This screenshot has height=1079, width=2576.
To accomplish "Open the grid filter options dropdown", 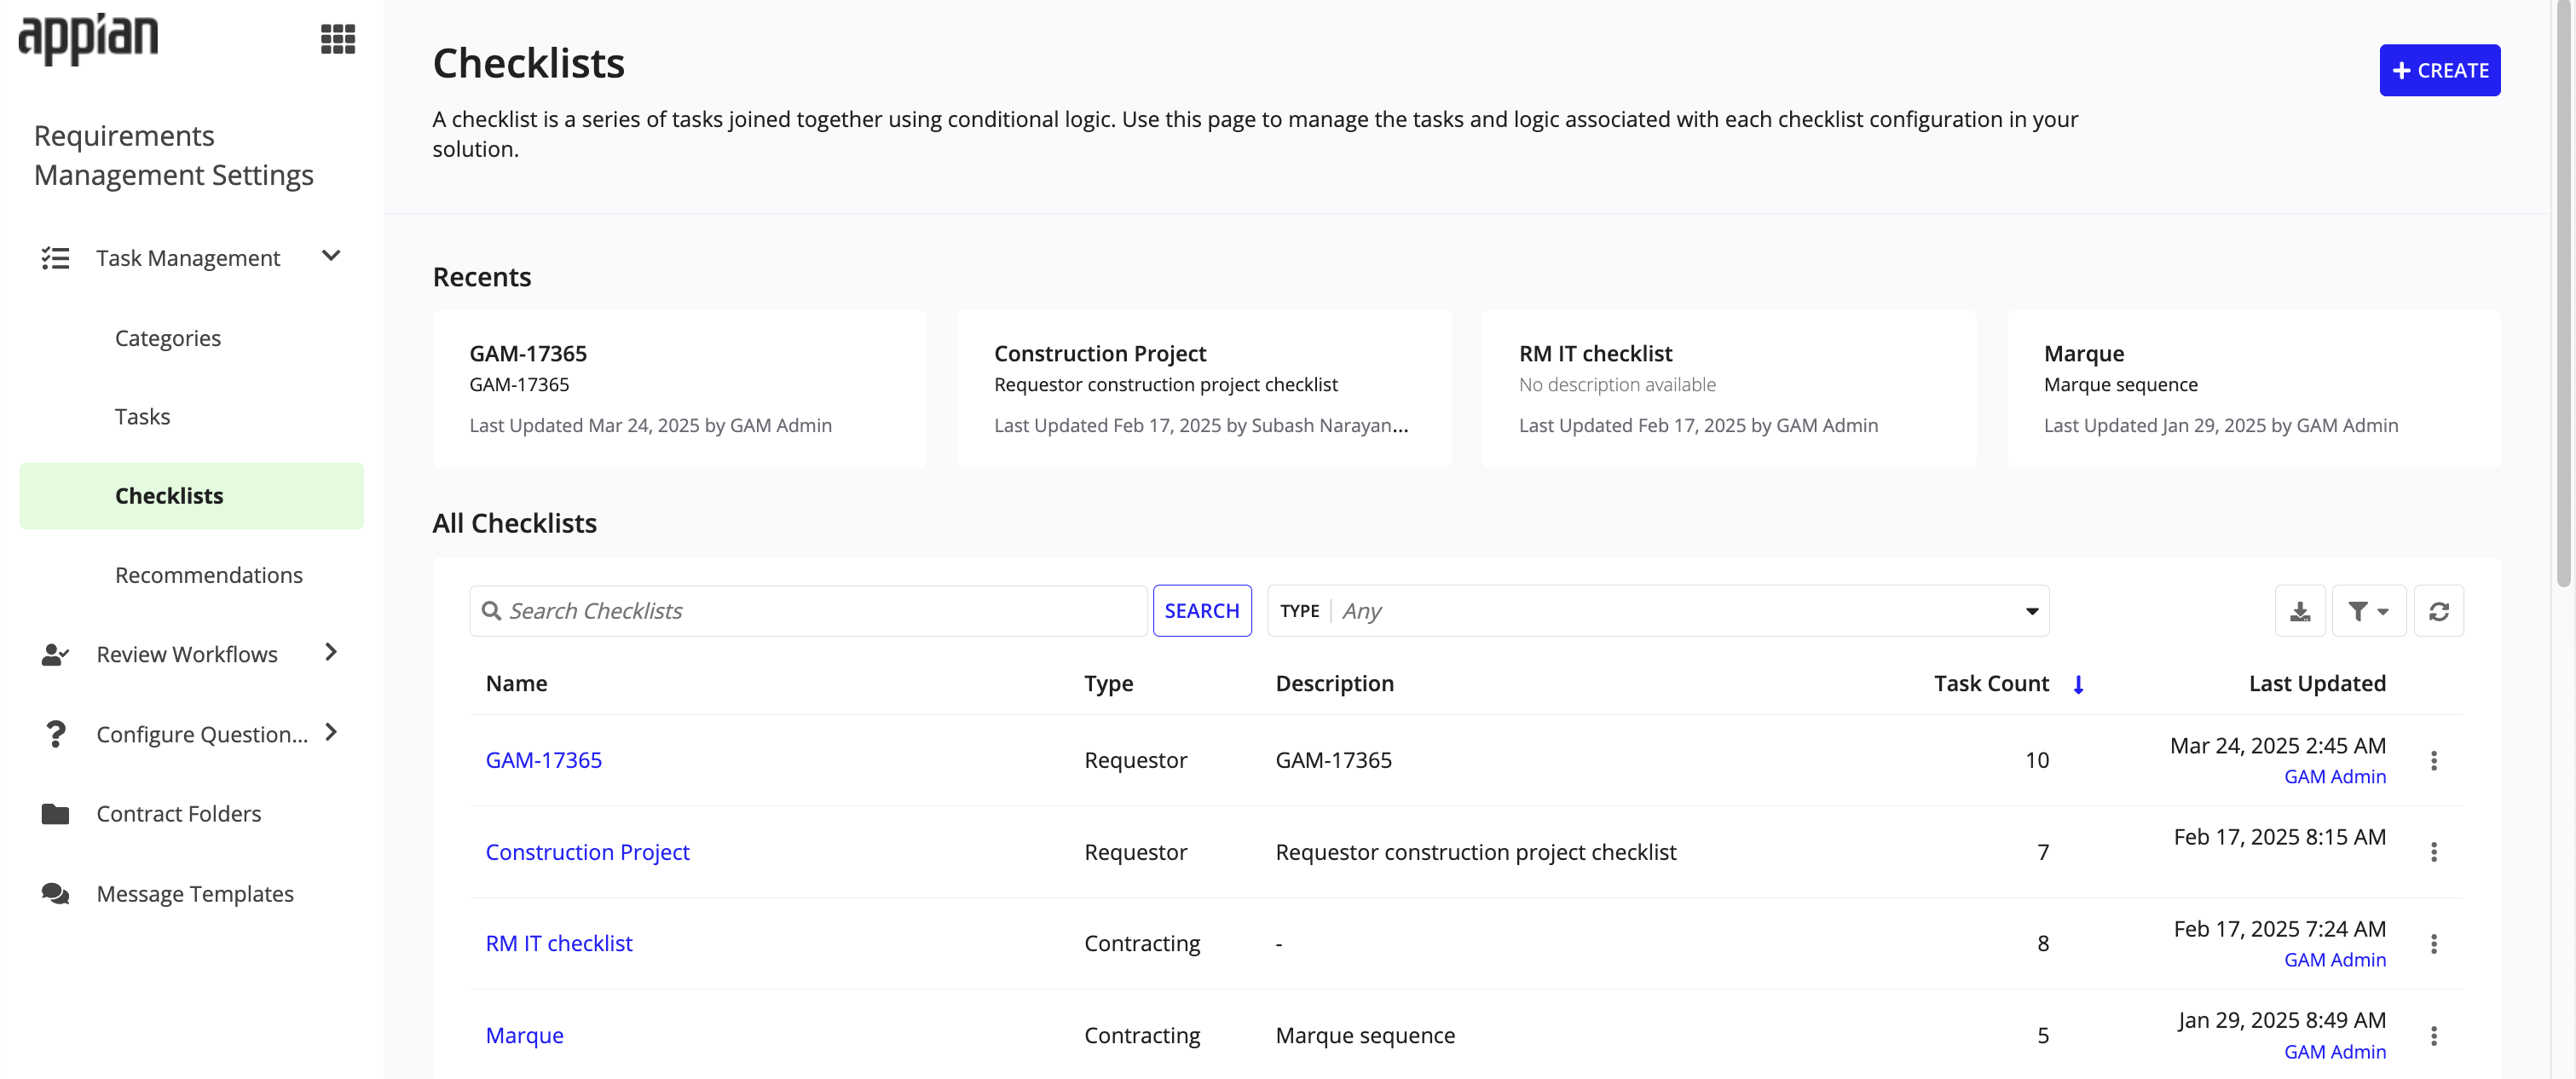I will tap(2369, 611).
